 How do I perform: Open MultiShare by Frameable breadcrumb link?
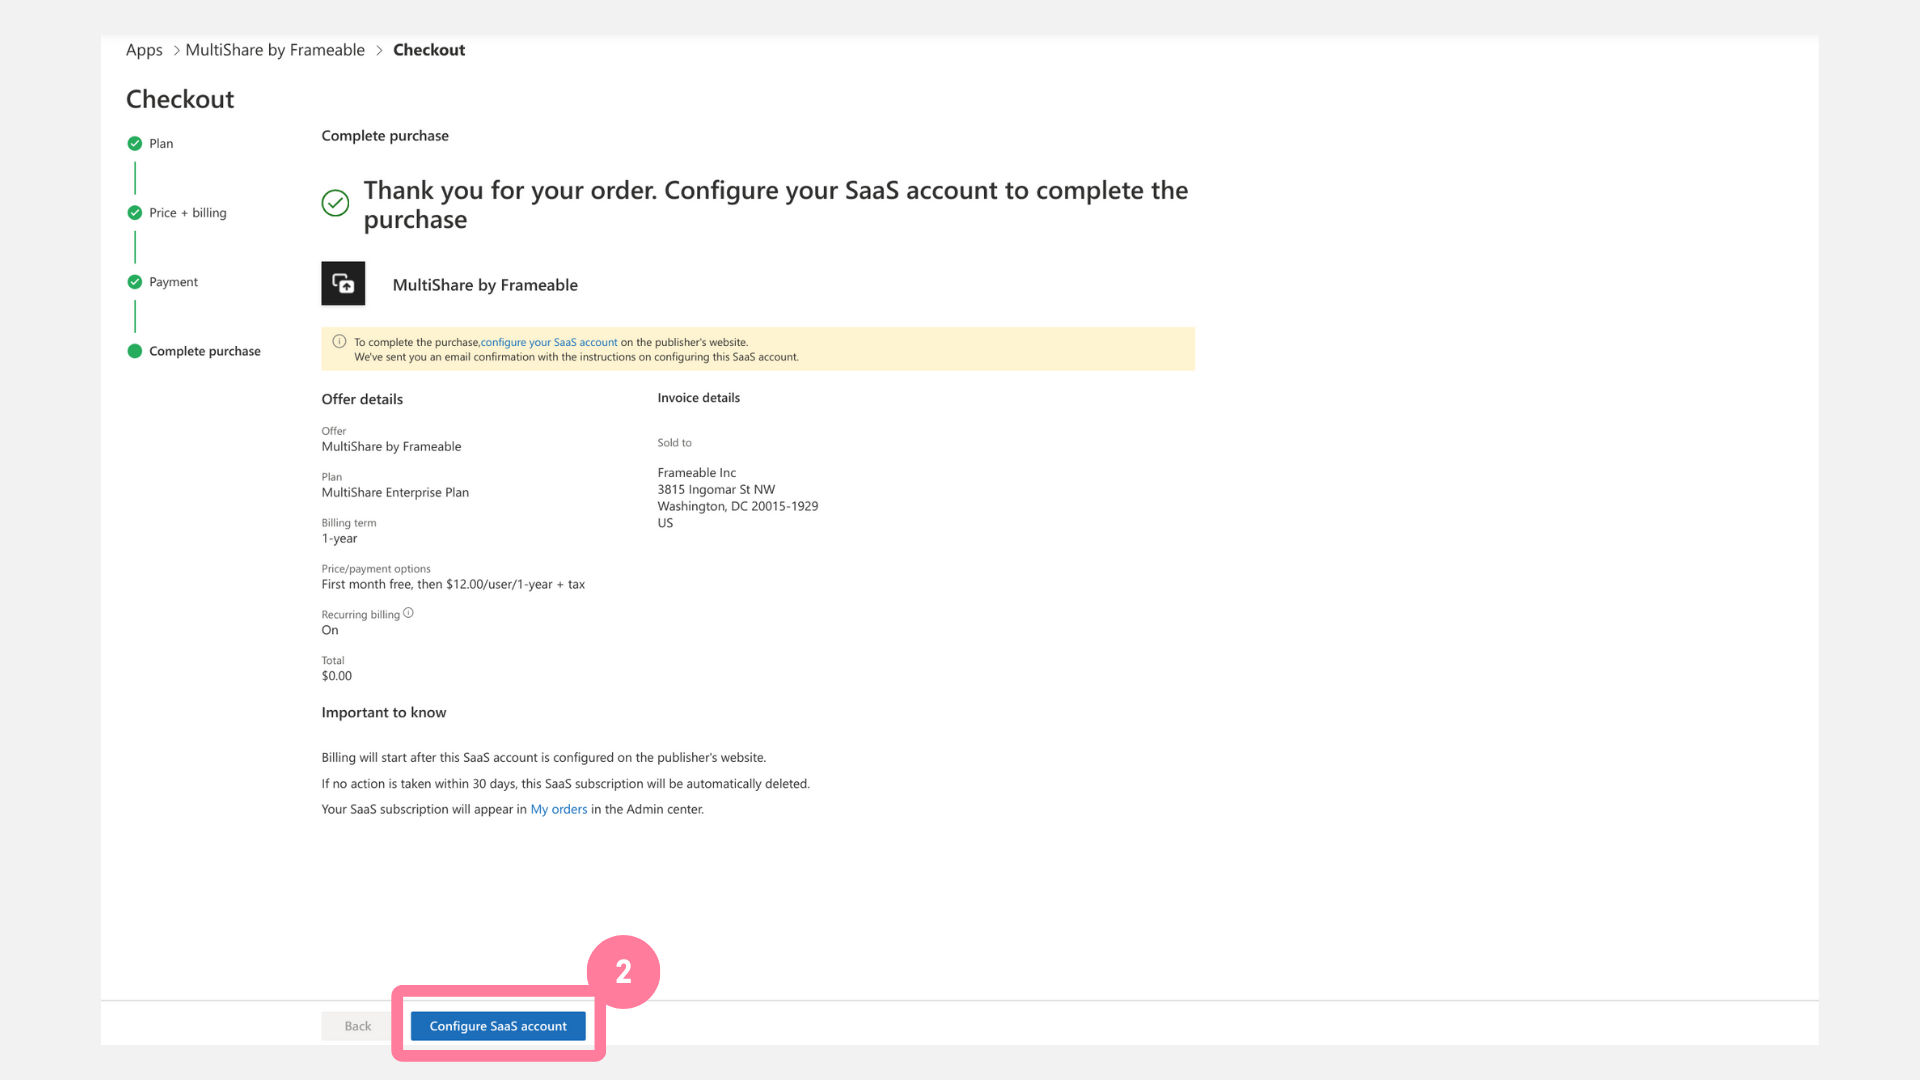pyautogui.click(x=275, y=50)
